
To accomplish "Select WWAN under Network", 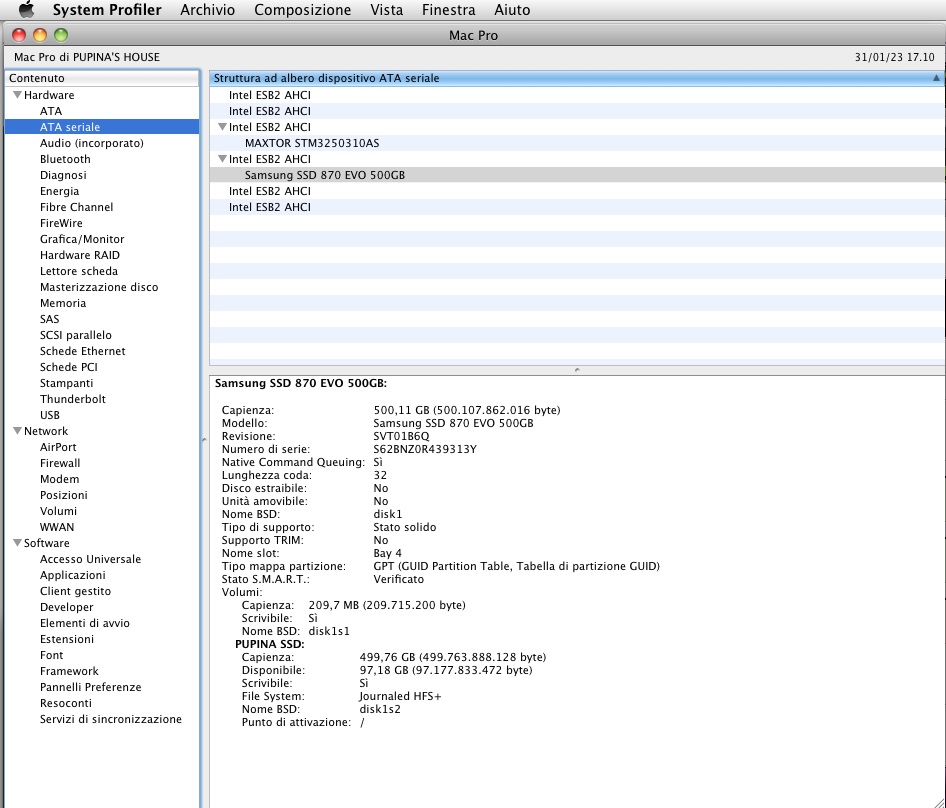I will click(57, 527).
